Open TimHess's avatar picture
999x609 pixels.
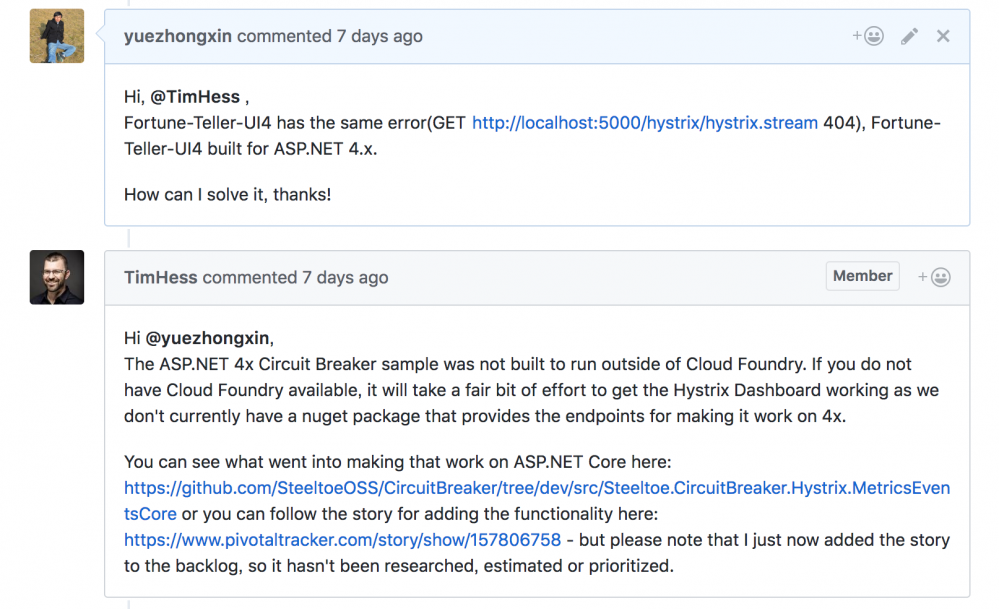pos(57,277)
